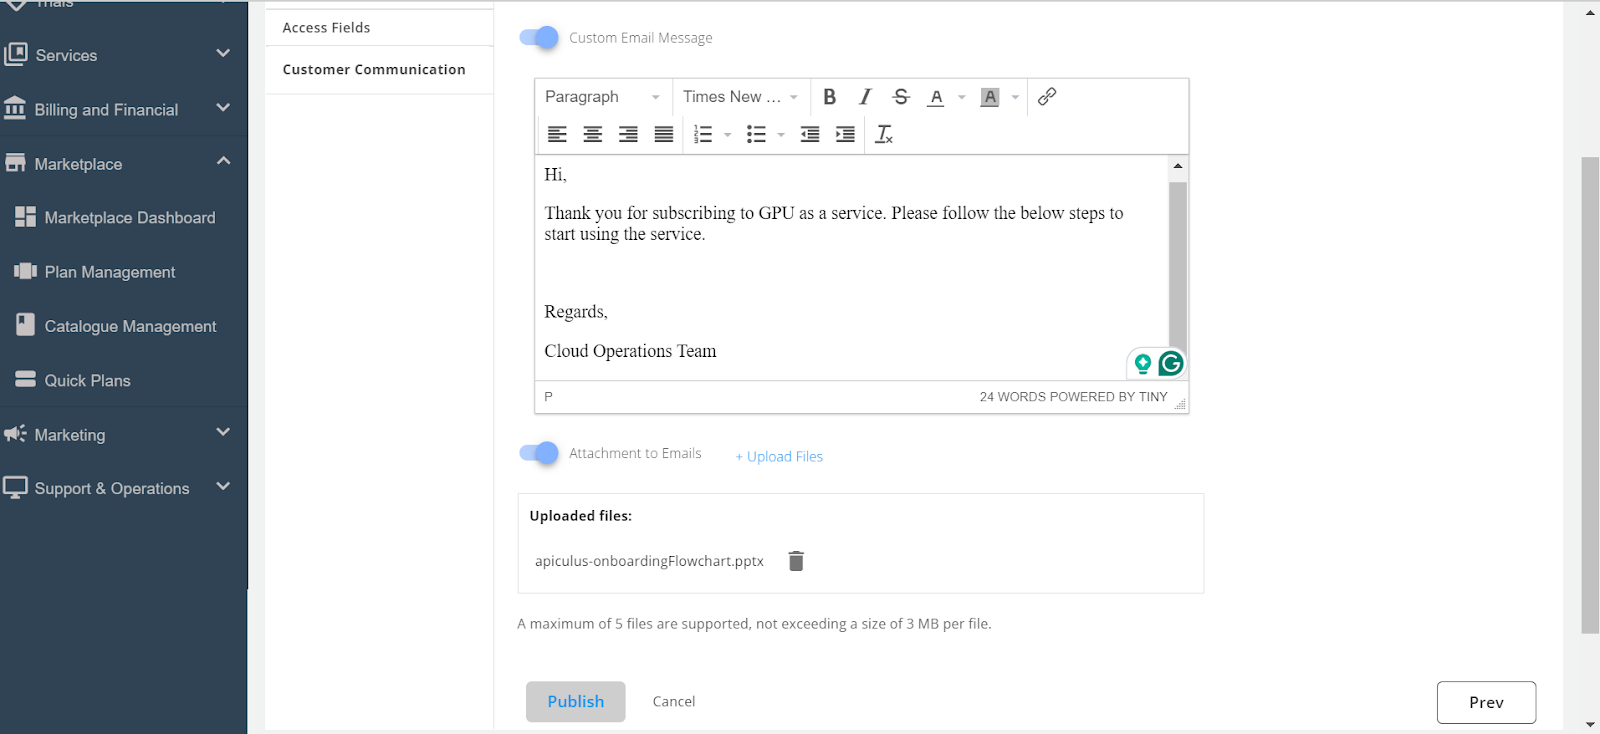Click the apiculus-onboardingFlowchart.pptx file name
Image resolution: width=1600 pixels, height=734 pixels.
point(649,561)
